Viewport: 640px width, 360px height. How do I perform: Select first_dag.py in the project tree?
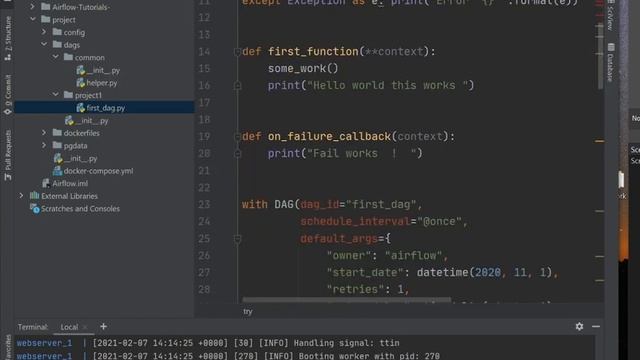[x=106, y=108]
